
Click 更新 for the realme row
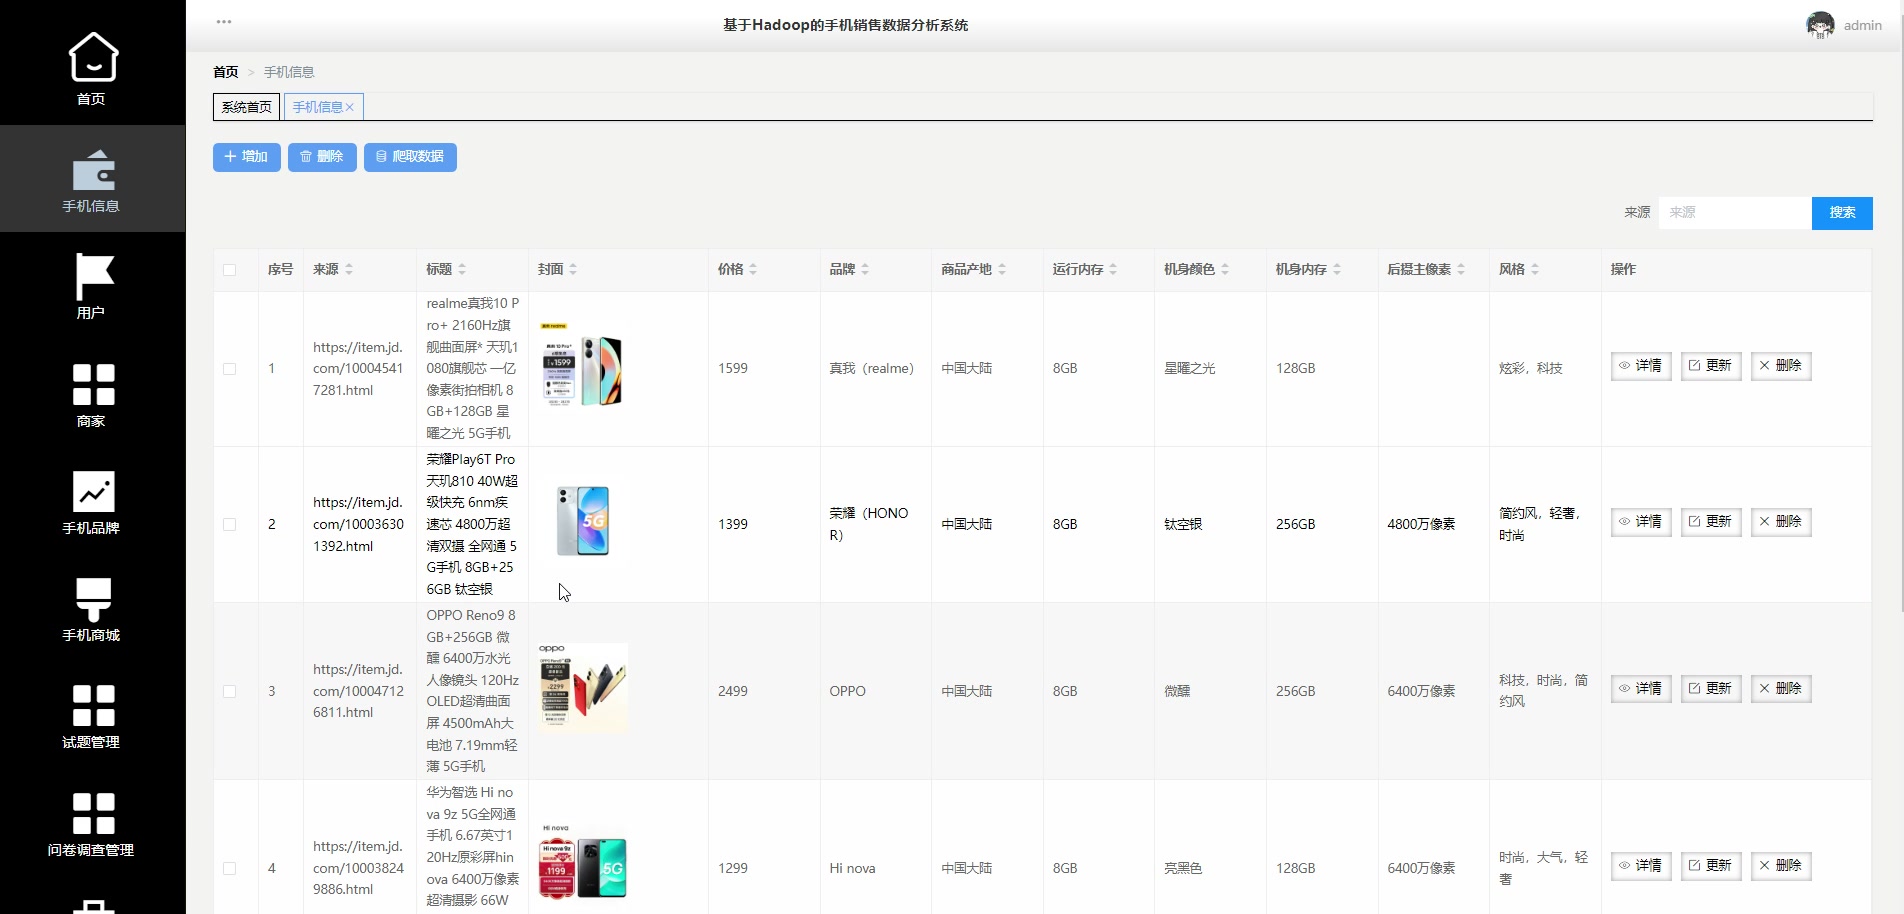1711,366
